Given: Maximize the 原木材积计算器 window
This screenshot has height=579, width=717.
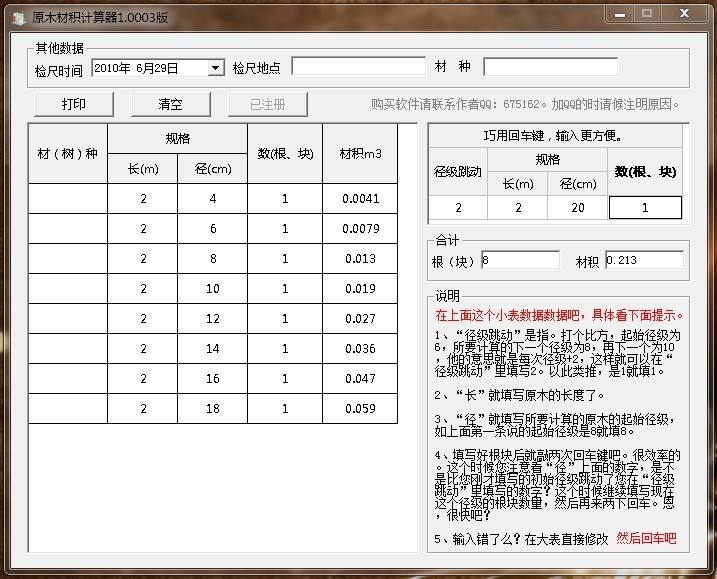Looking at the screenshot, I should pos(647,14).
